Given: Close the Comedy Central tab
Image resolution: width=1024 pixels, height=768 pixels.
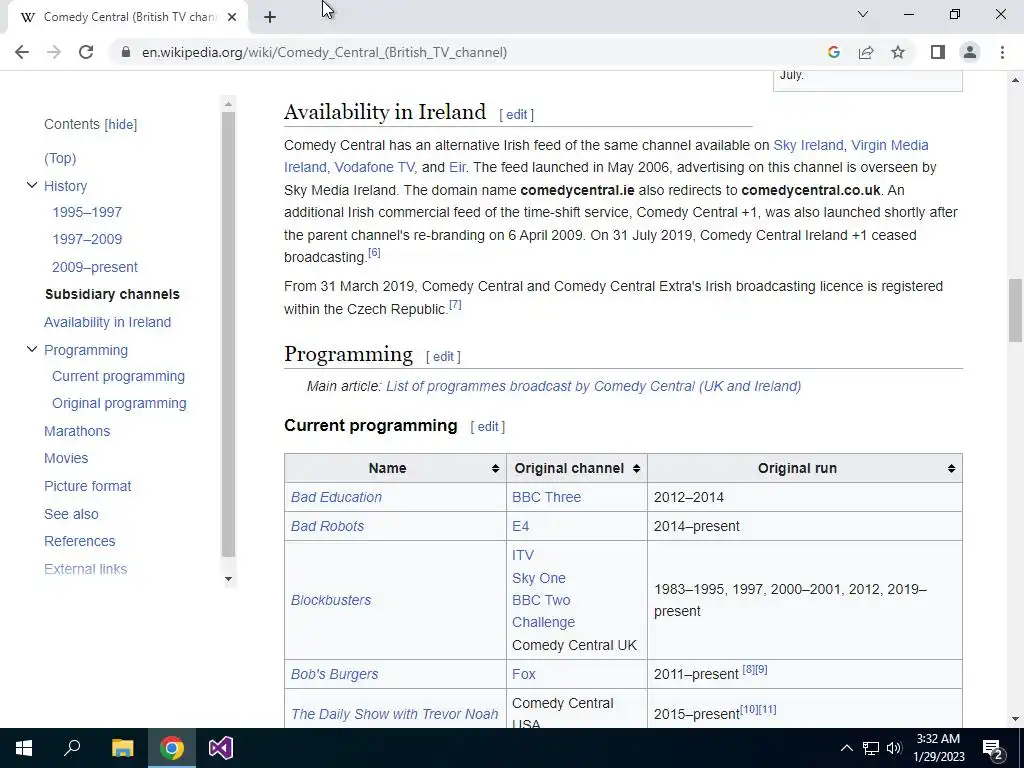Looking at the screenshot, I should [232, 17].
